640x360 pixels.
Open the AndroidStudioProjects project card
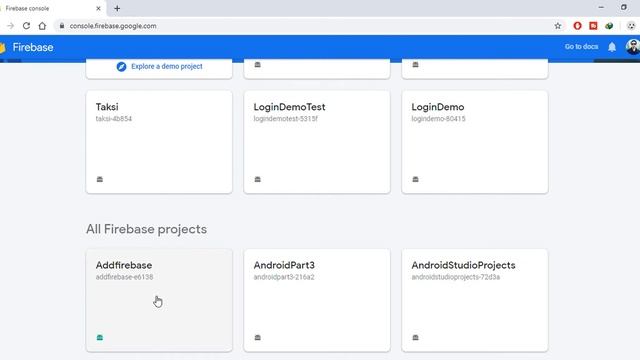tap(475, 300)
